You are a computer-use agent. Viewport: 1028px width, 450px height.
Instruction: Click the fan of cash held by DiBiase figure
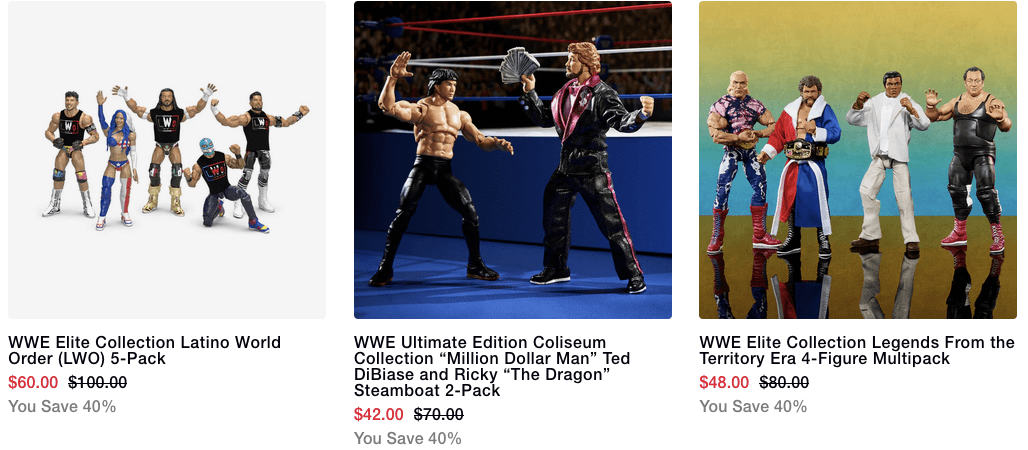[520, 64]
